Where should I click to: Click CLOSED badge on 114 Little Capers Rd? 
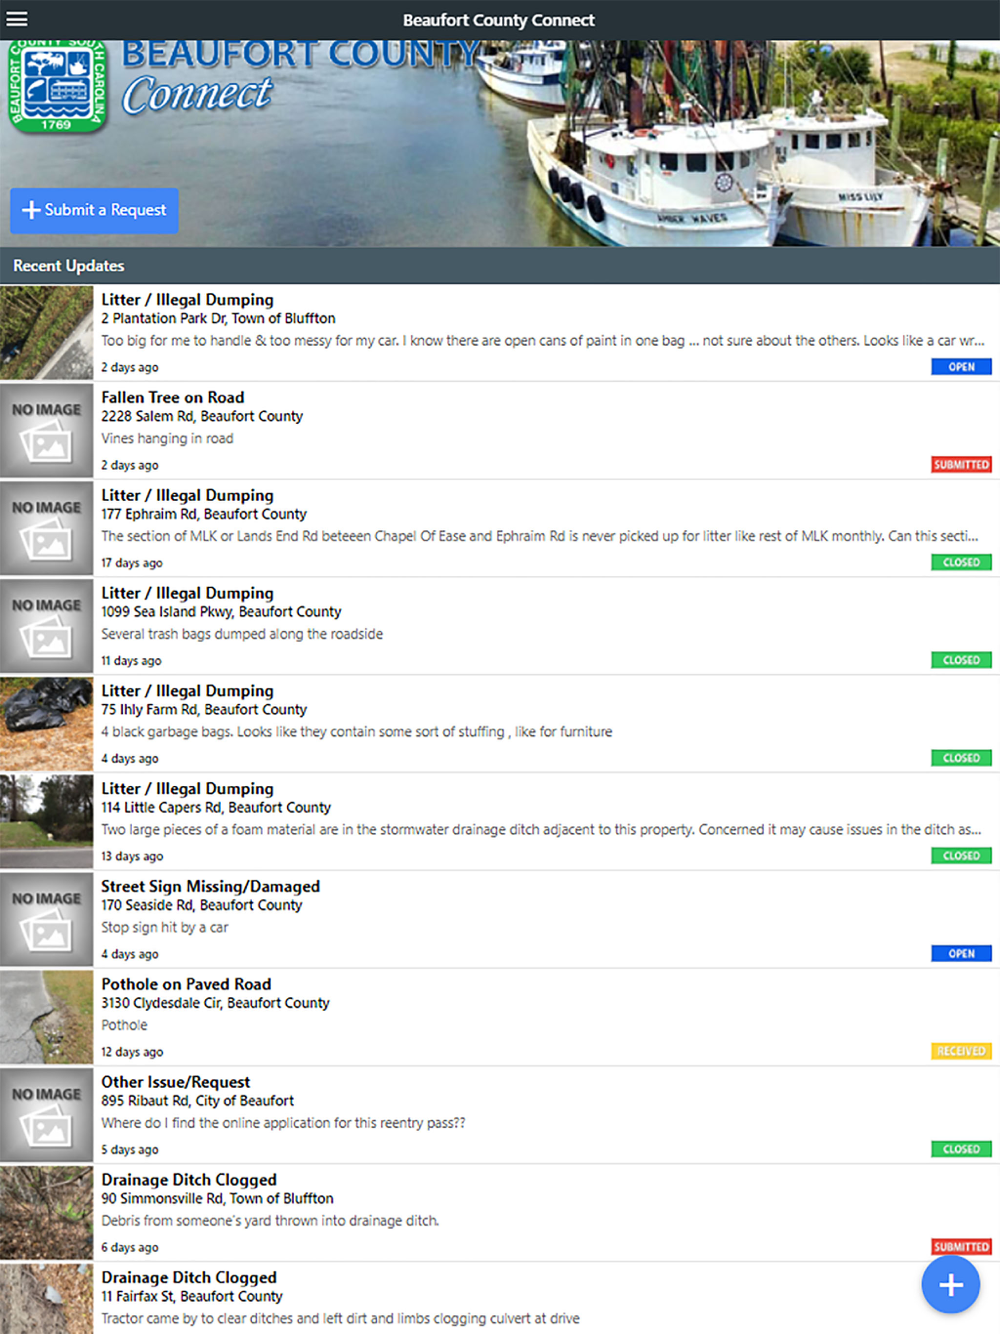click(961, 856)
